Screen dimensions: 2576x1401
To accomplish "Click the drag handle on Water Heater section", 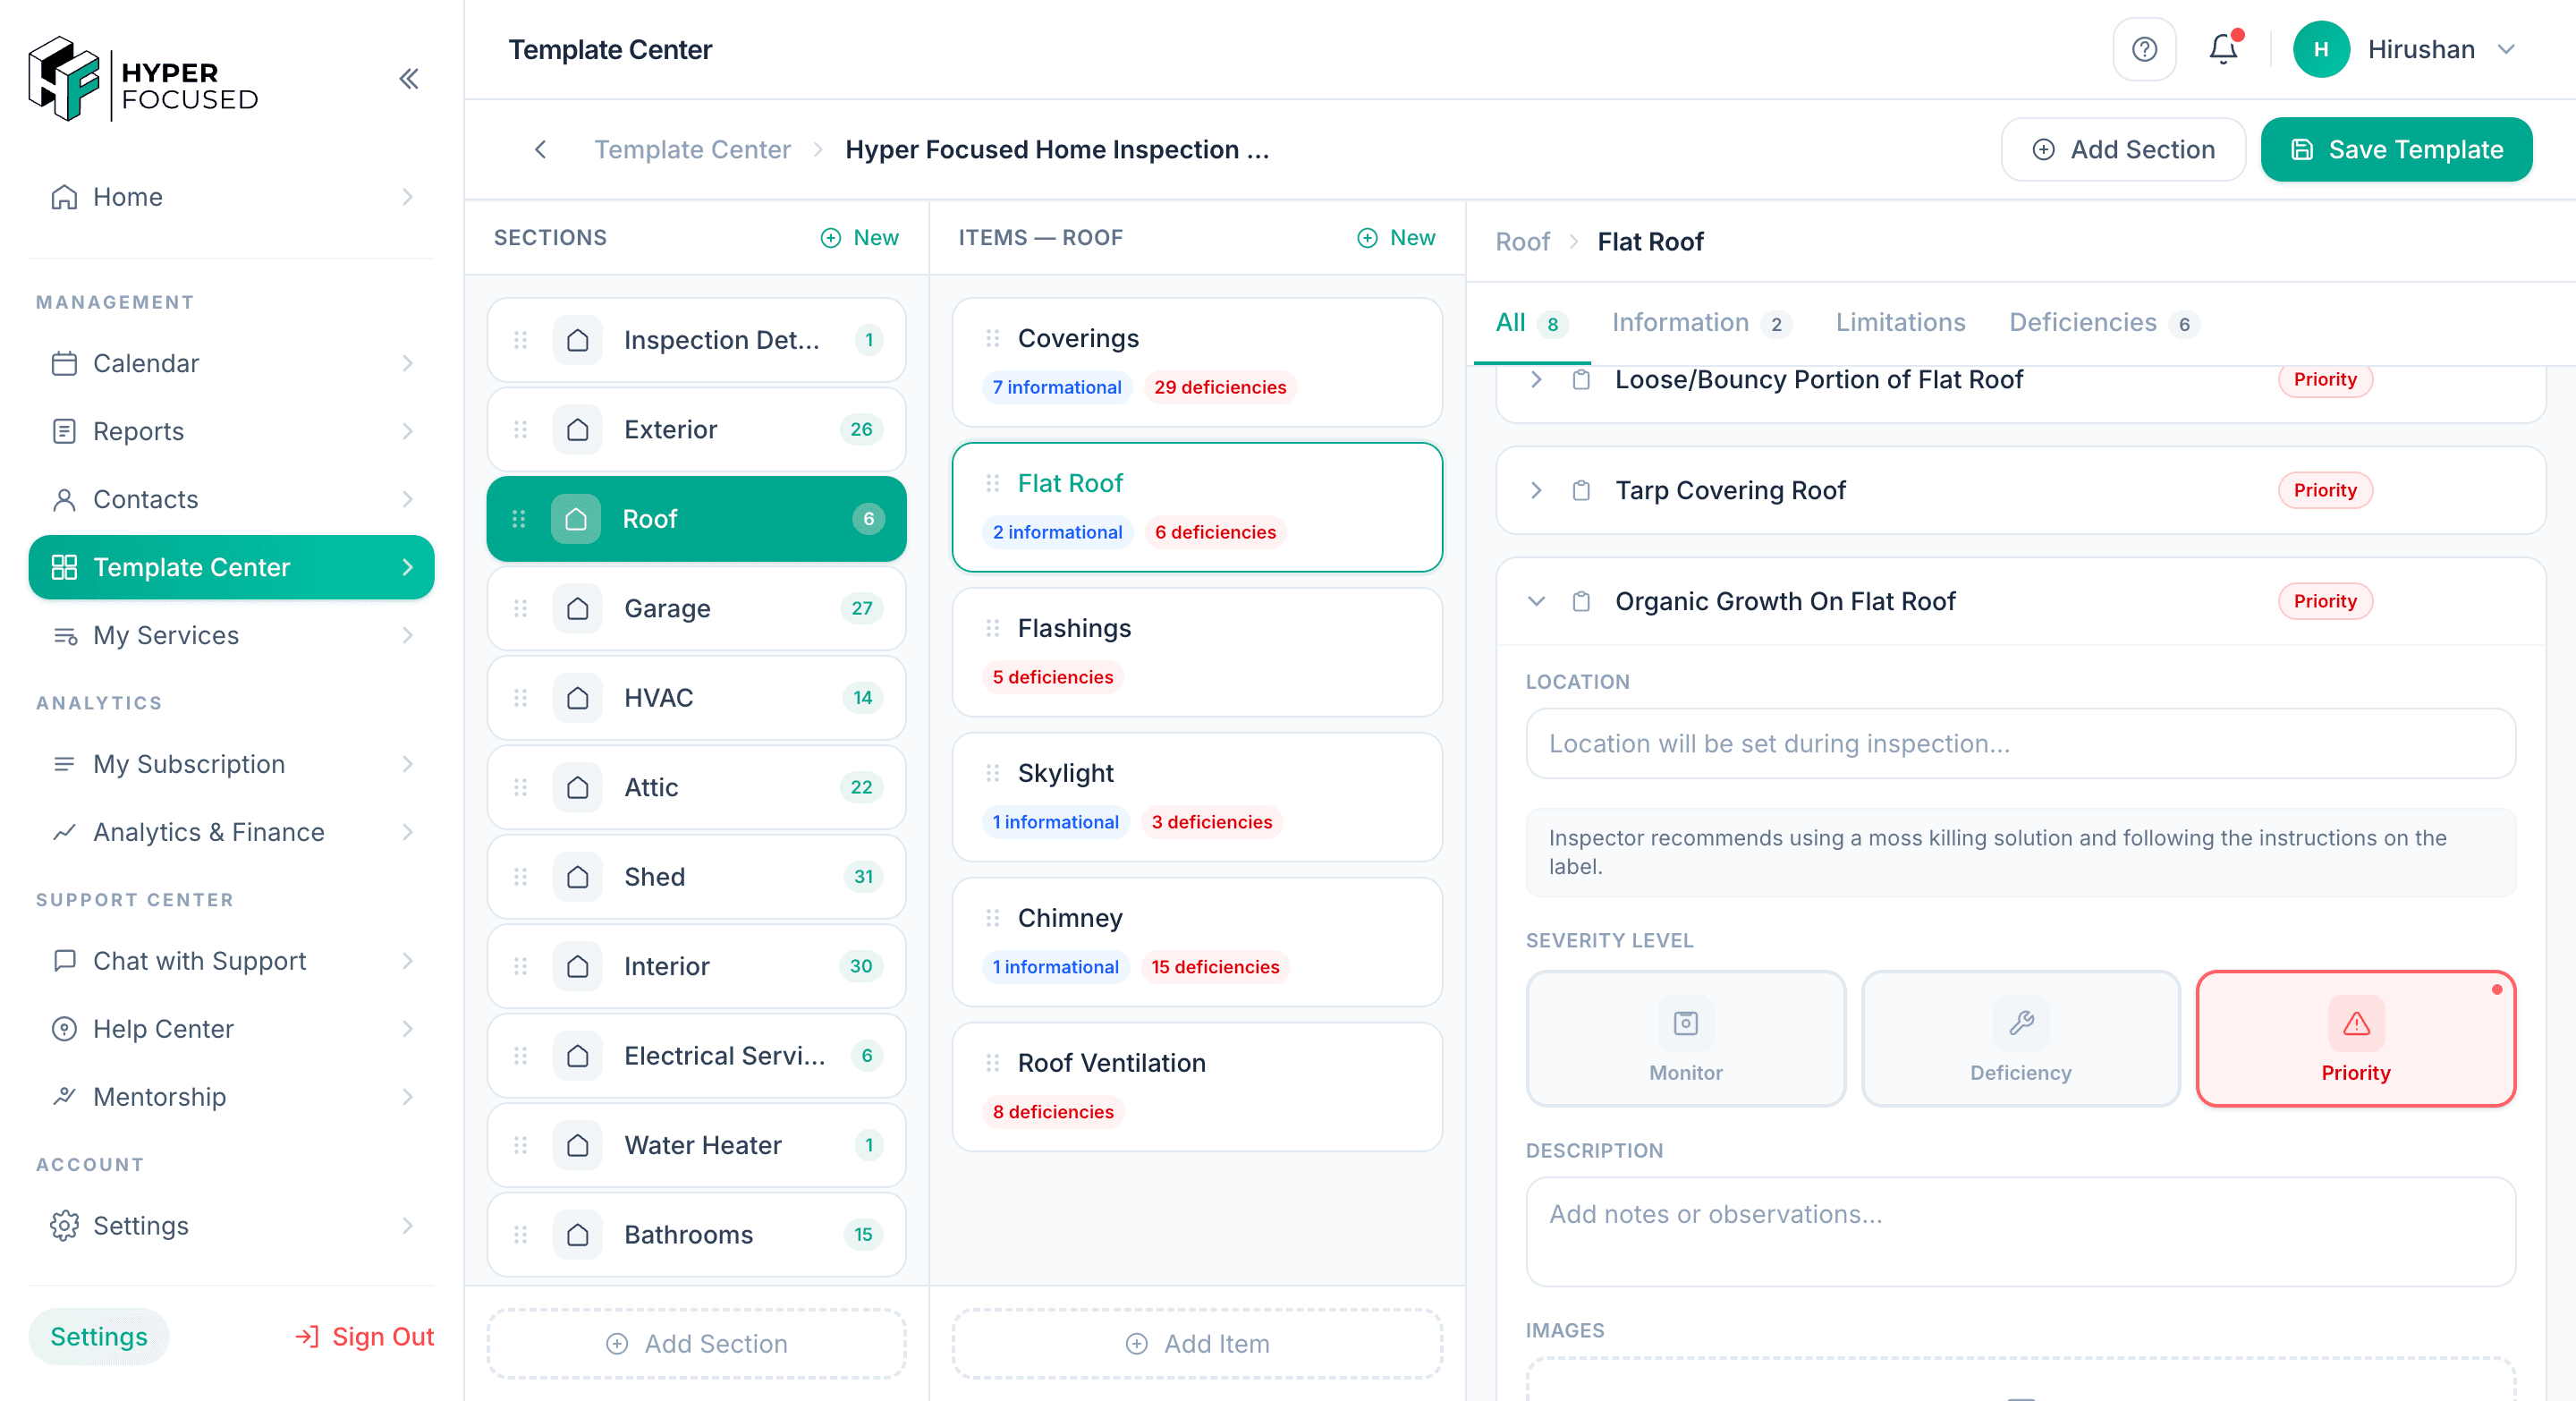I will pos(520,1145).
